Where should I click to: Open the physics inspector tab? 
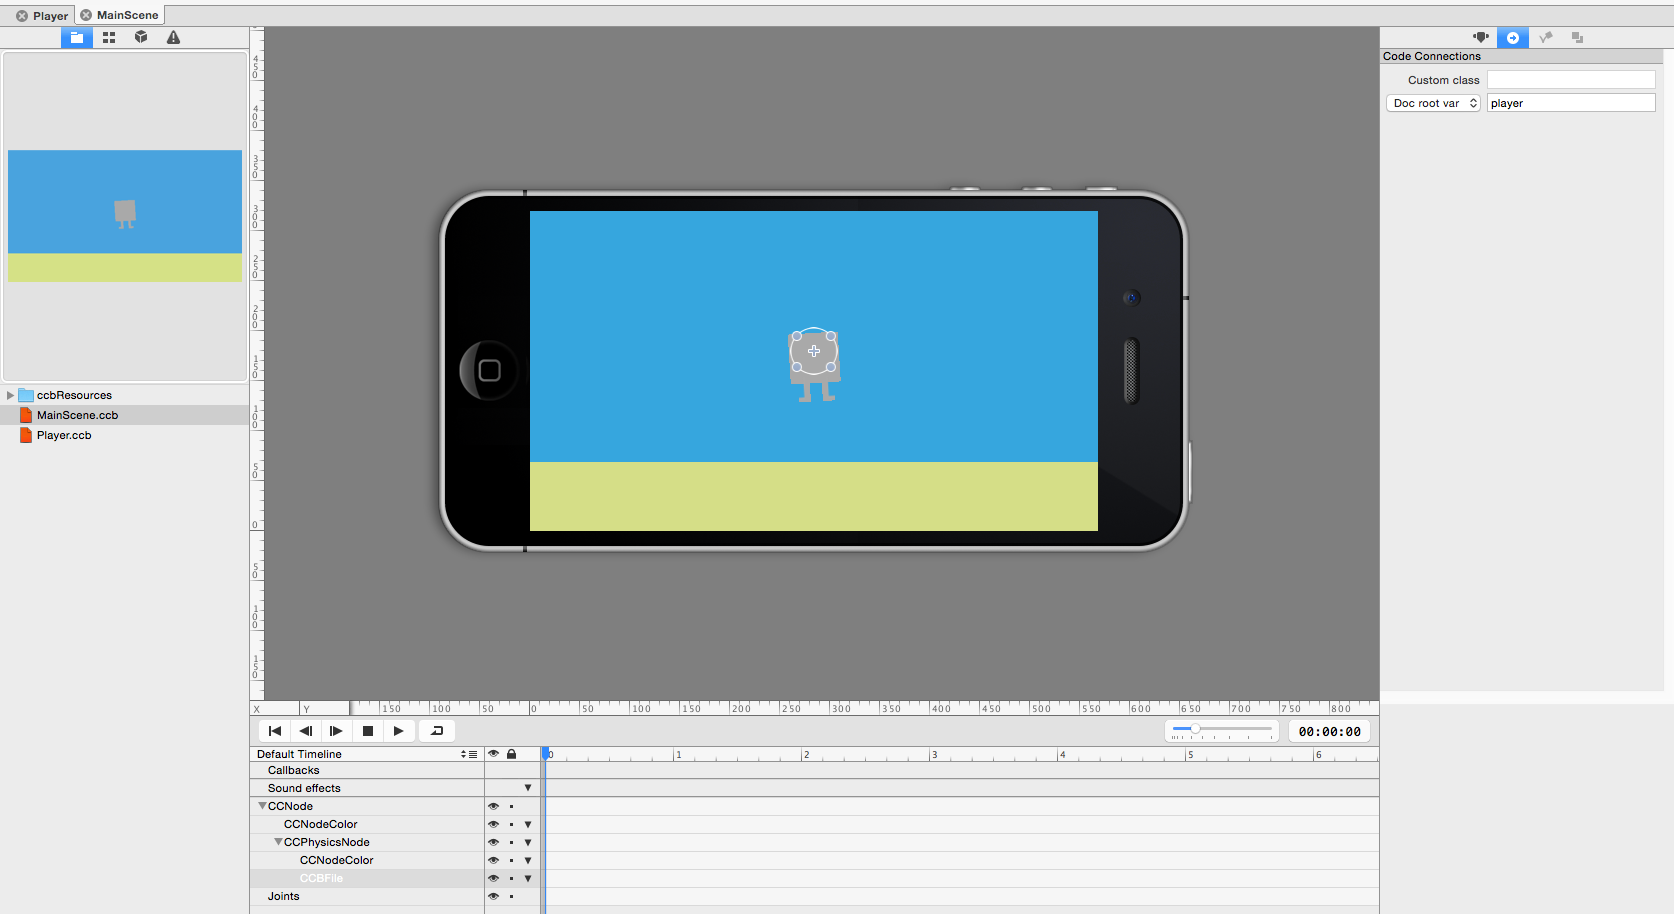[x=1545, y=37]
